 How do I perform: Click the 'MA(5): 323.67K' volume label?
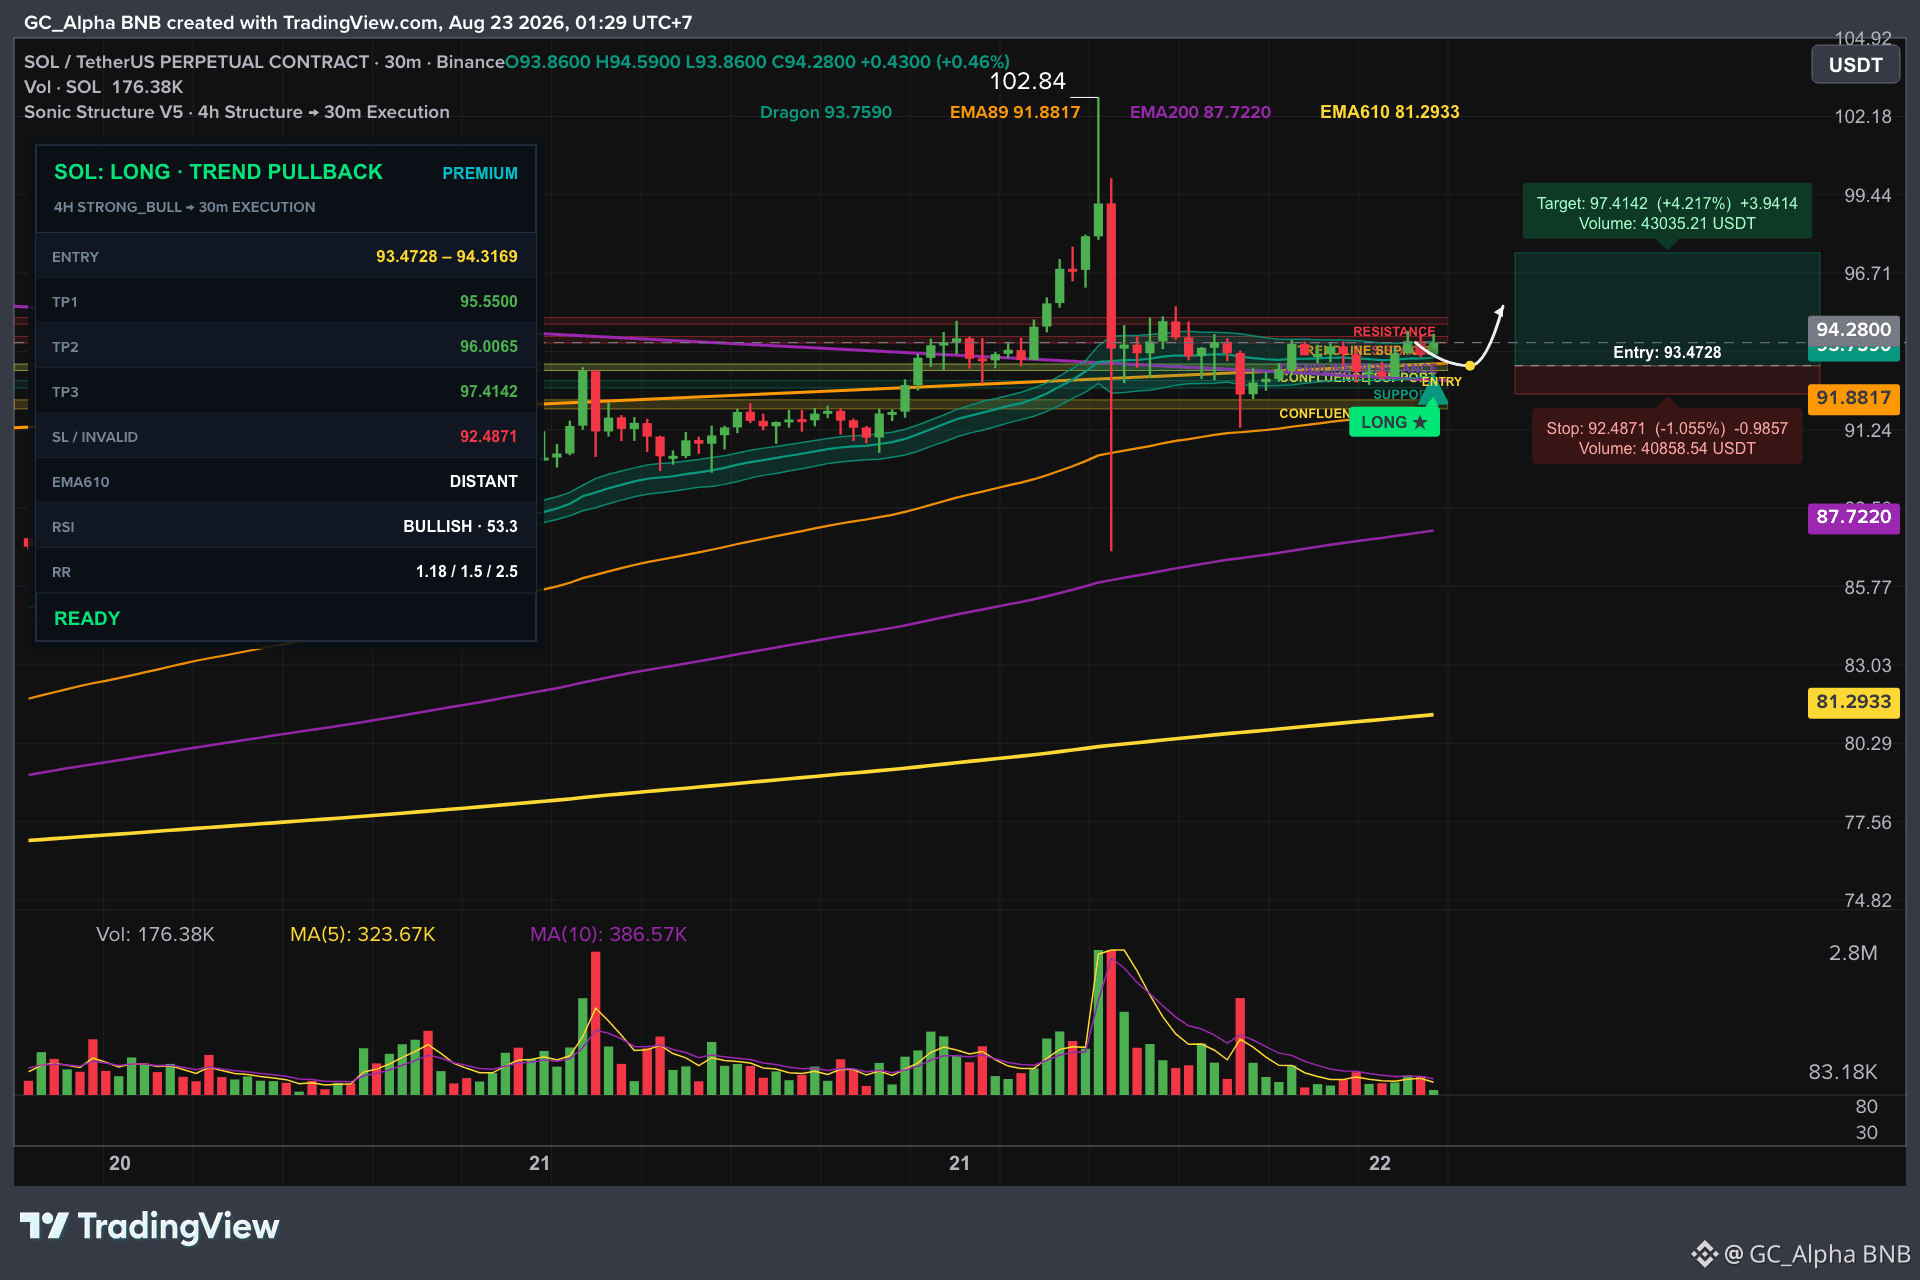pyautogui.click(x=362, y=934)
